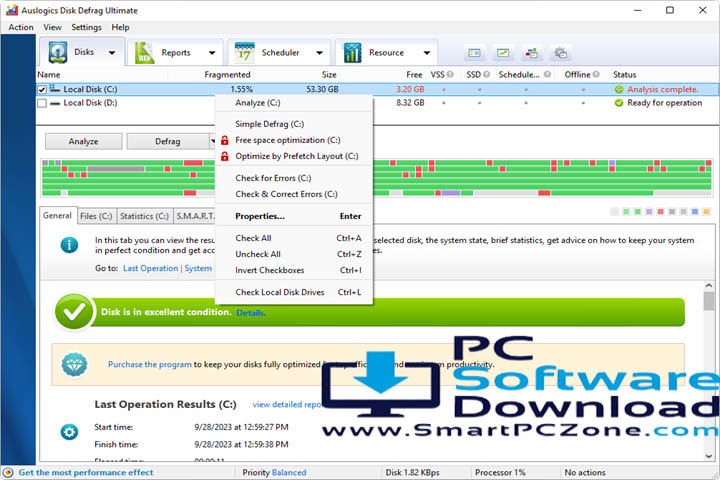Viewport: 720px width, 480px height.
Task: Click the red legend color swatch
Action: [660, 212]
